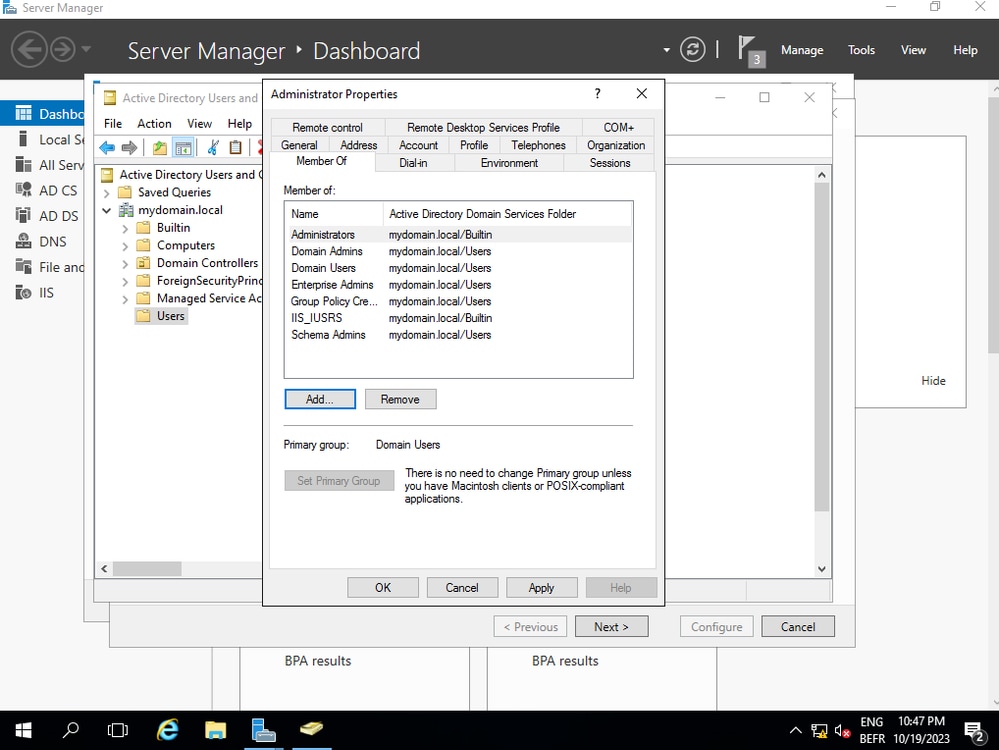Viewport: 999px width, 750px height.
Task: Switch to the Organization tab
Action: click(x=615, y=145)
